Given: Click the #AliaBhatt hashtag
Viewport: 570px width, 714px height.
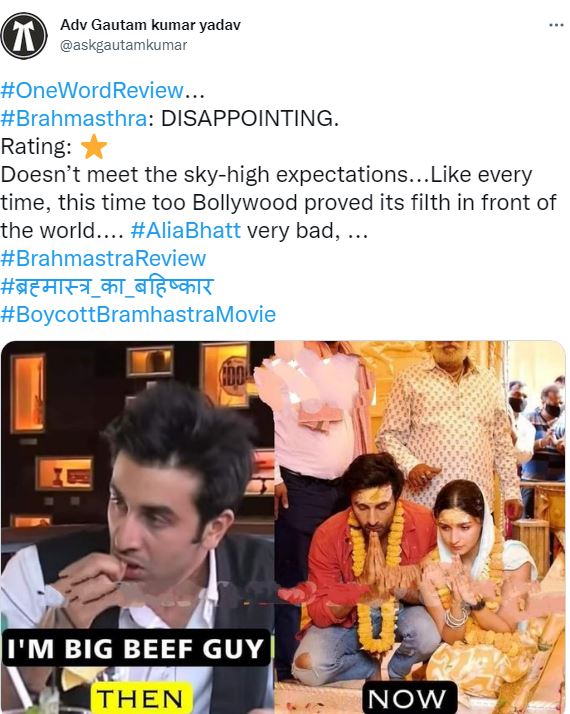Looking at the screenshot, I should [x=185, y=230].
